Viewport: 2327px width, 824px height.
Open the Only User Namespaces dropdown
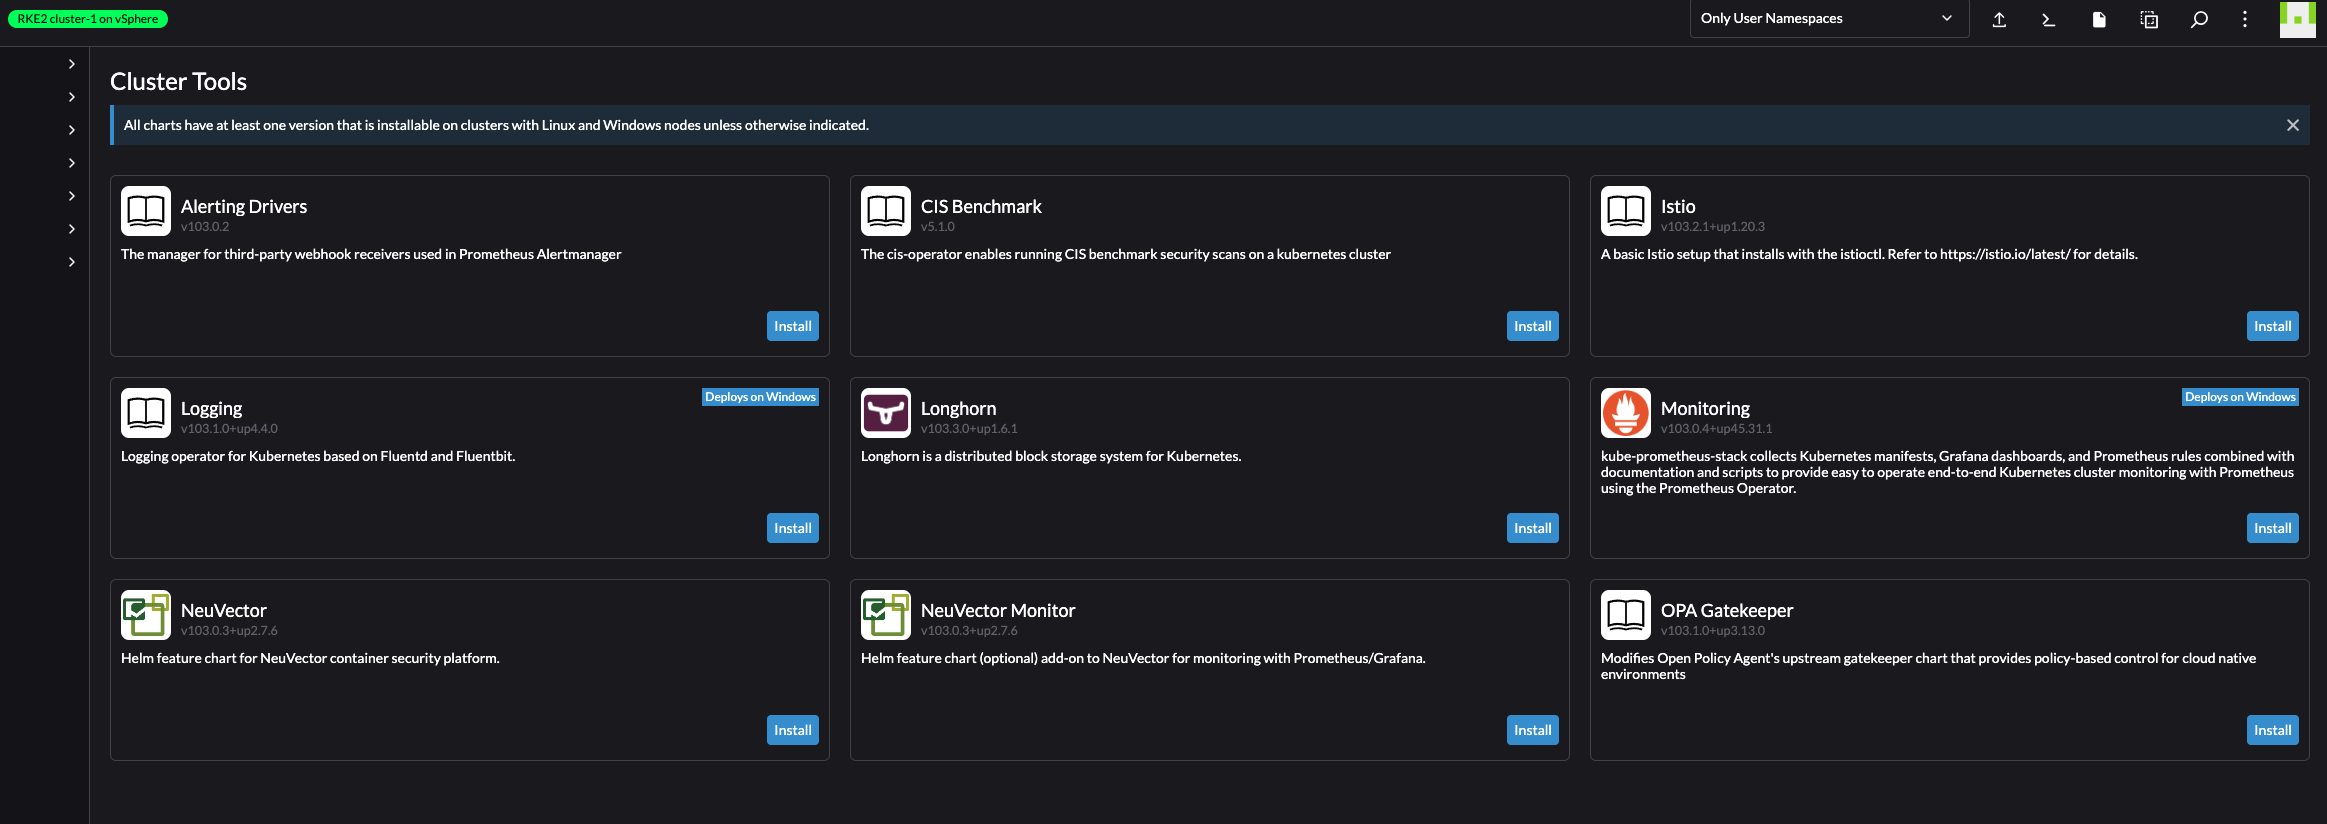[x=1829, y=18]
